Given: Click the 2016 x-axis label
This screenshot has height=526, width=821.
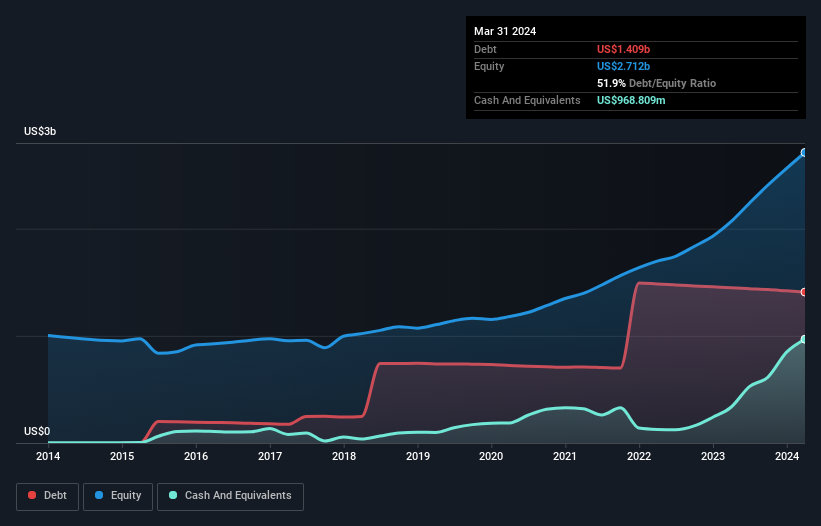Looking at the screenshot, I should point(196,456).
